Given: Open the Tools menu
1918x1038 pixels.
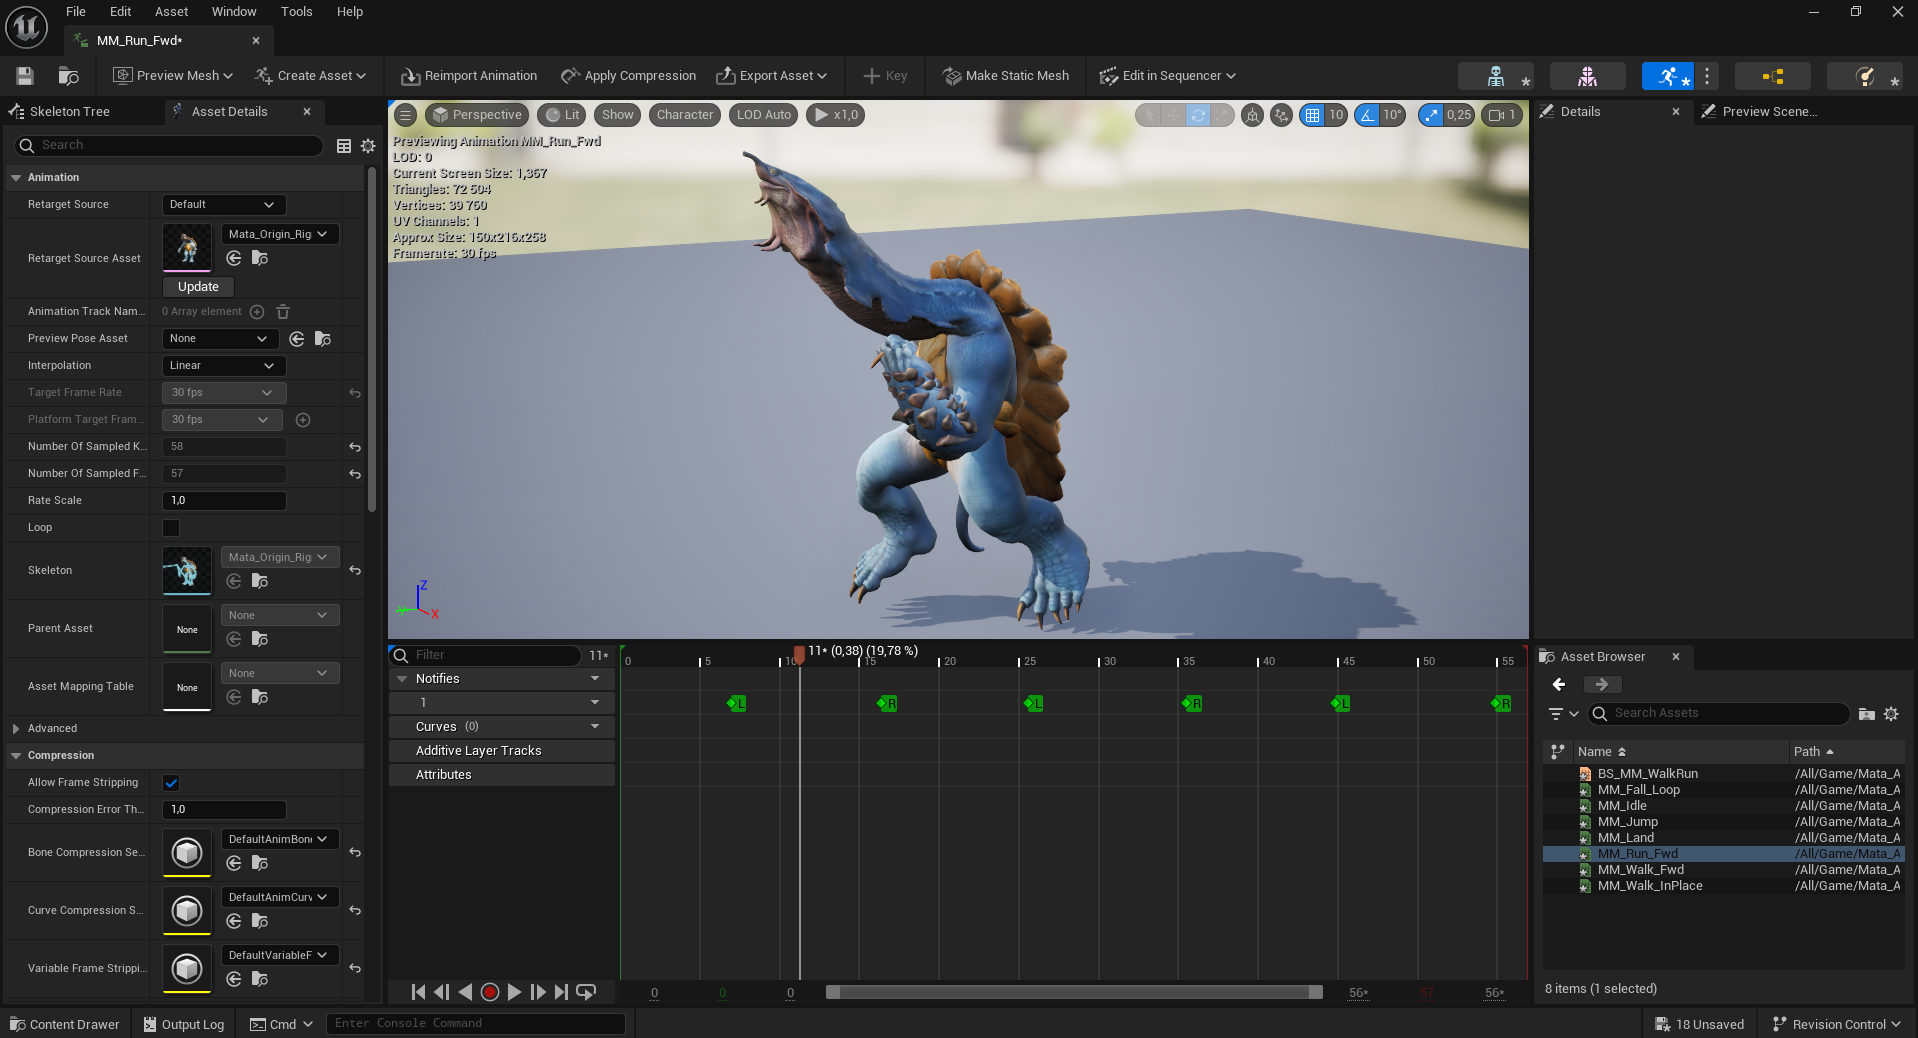Looking at the screenshot, I should coord(296,12).
